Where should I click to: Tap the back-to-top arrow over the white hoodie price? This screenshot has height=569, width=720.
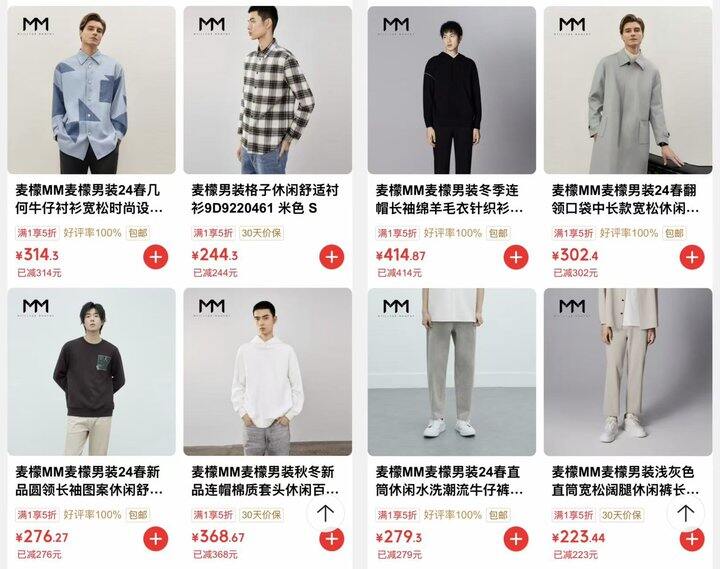(x=325, y=513)
